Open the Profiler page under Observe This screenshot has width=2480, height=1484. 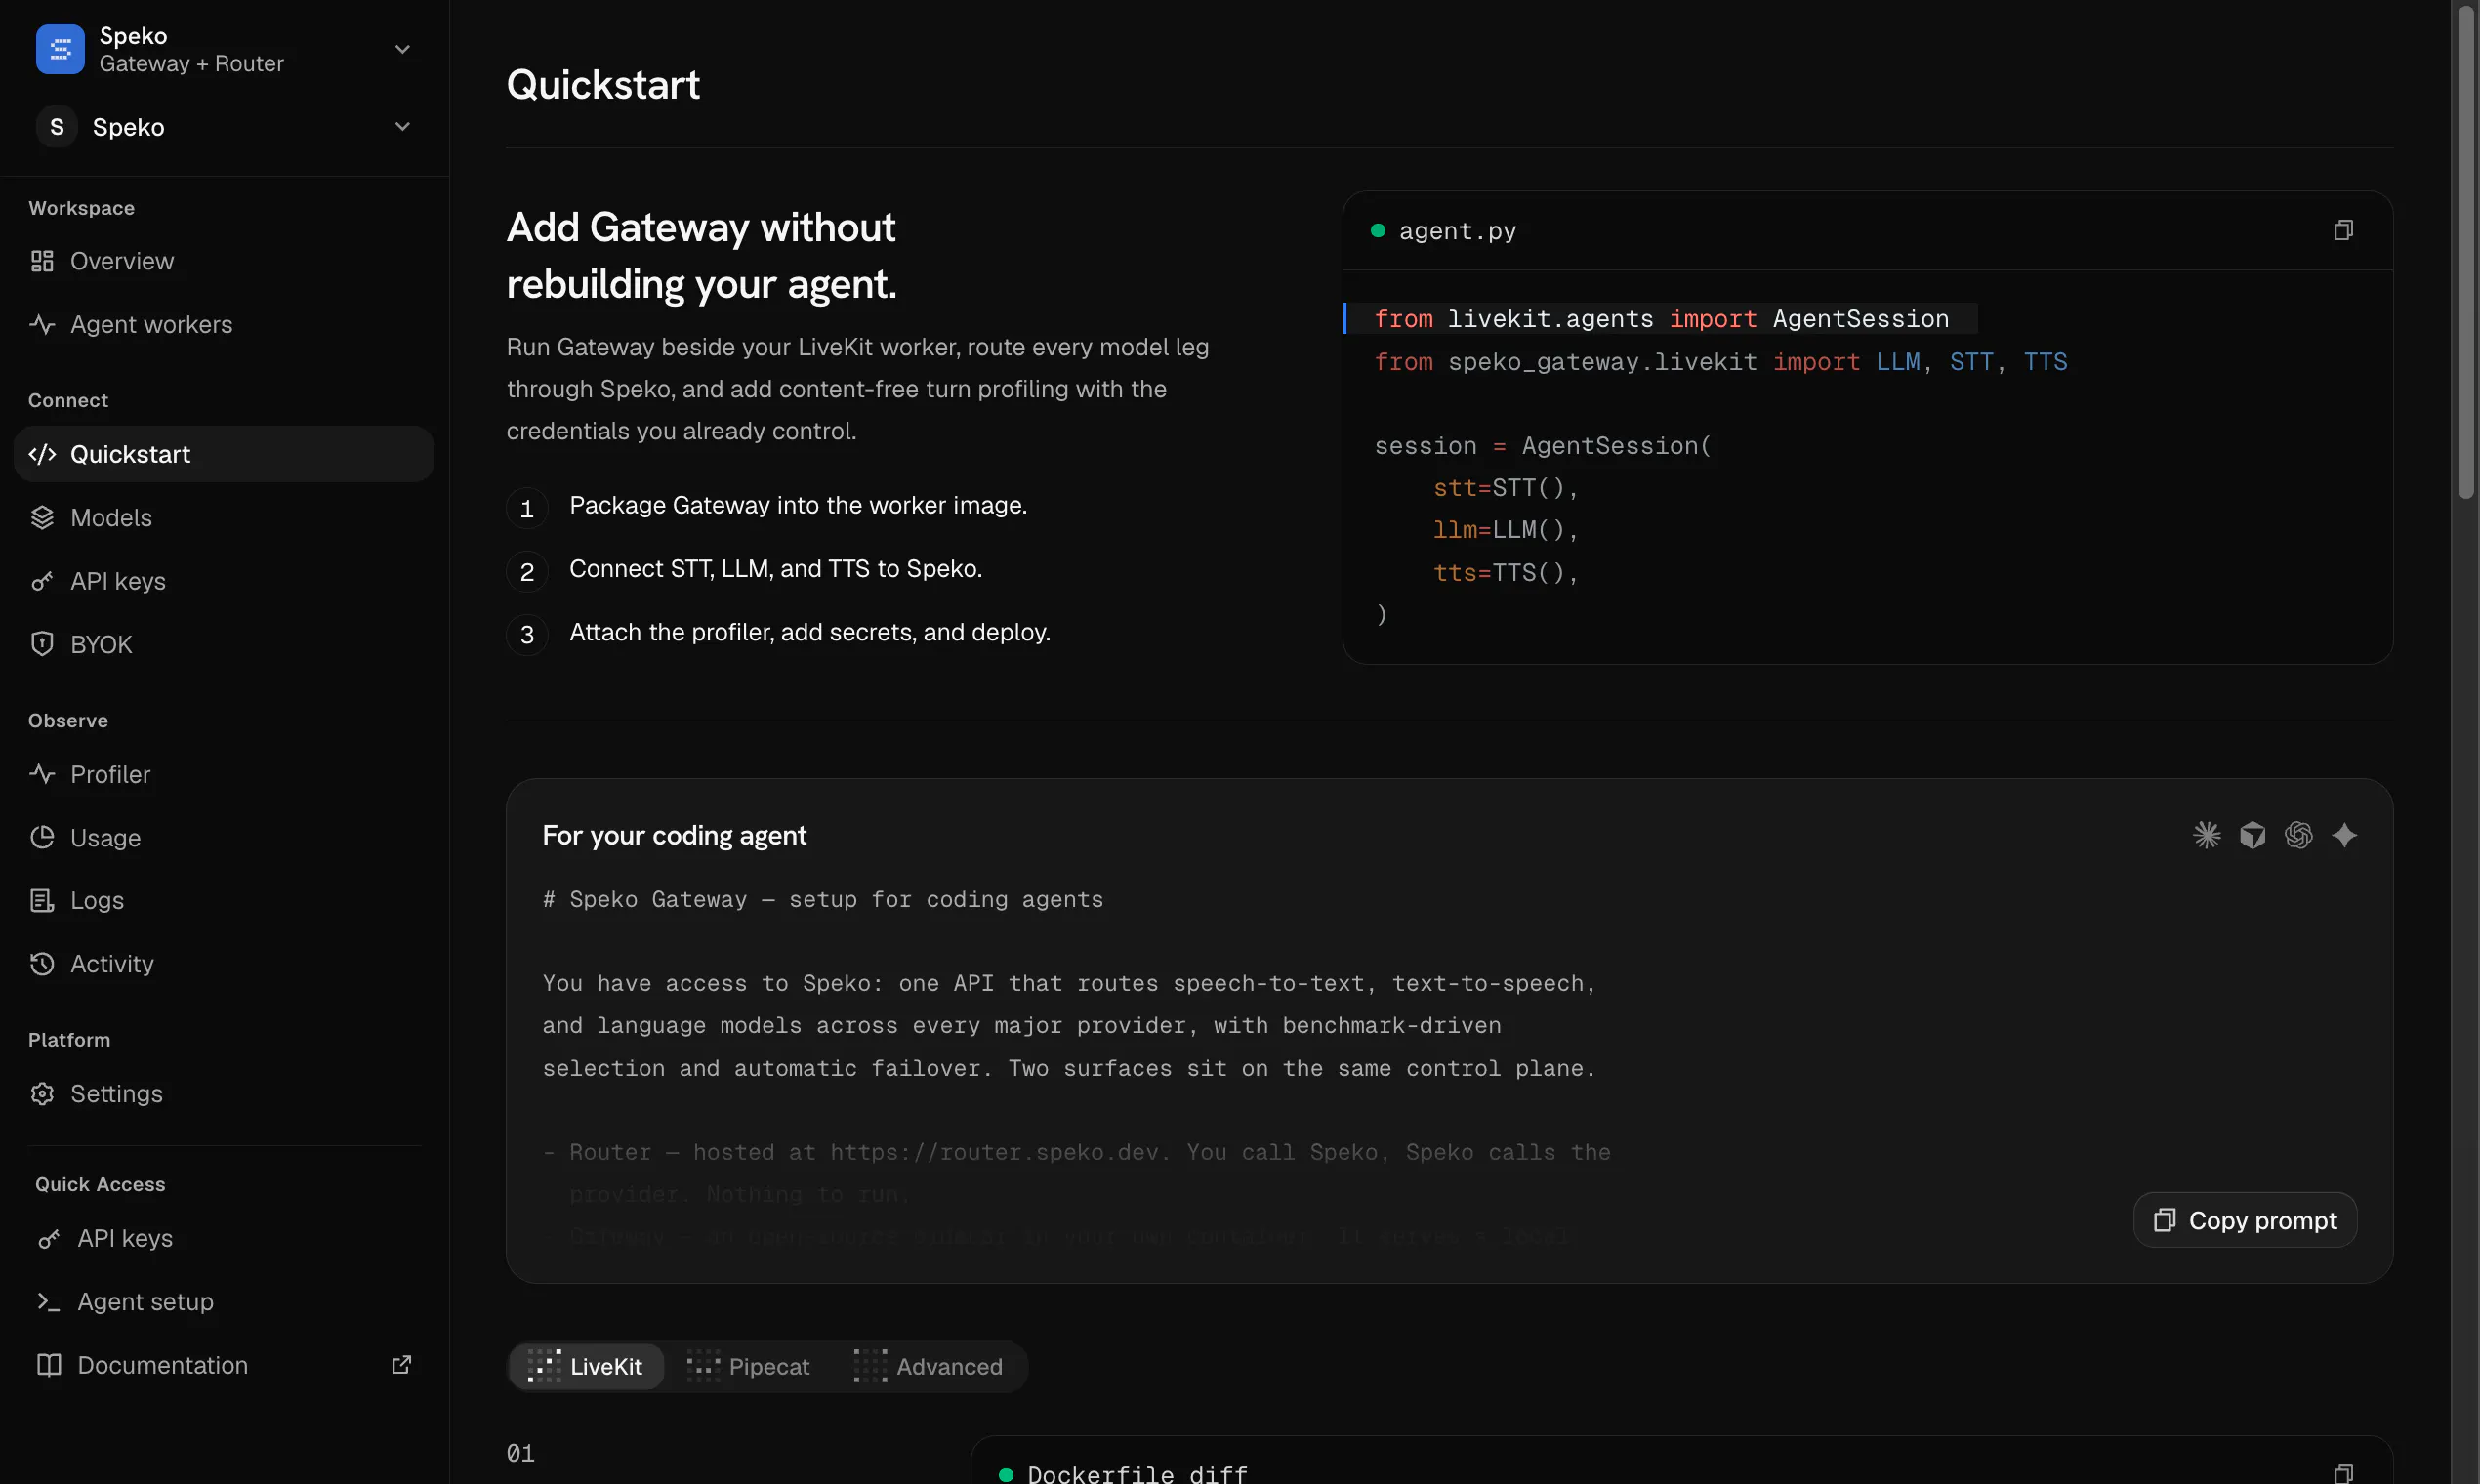224,775
